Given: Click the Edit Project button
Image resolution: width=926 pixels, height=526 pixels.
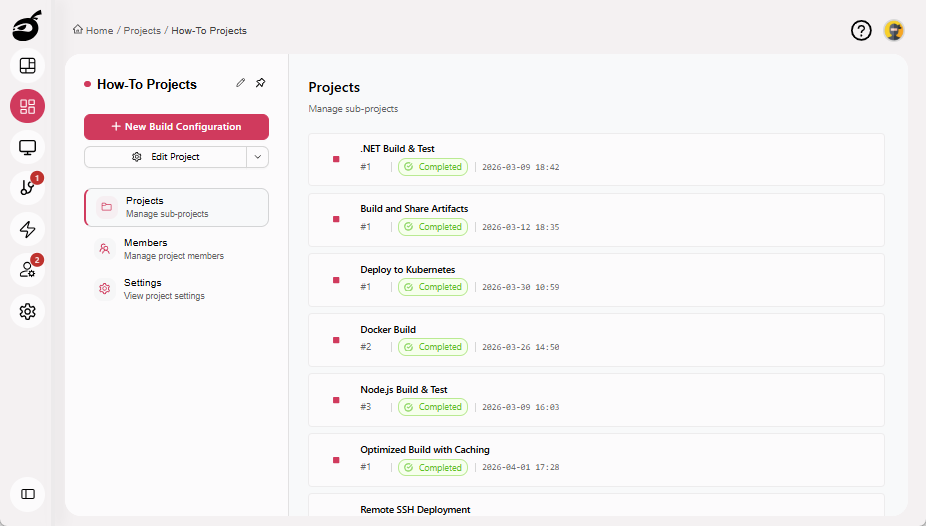Looking at the screenshot, I should [165, 157].
